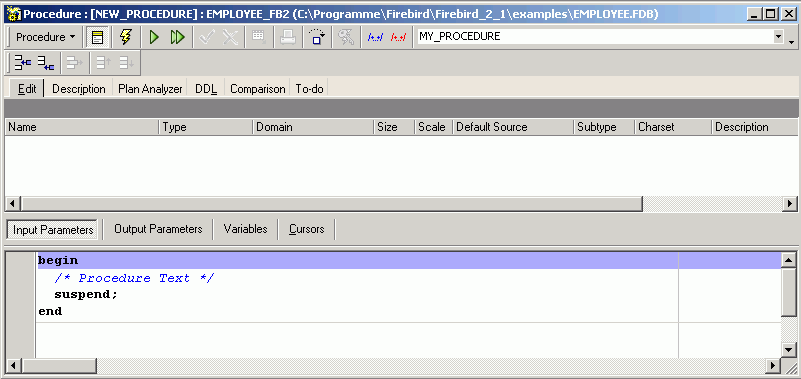Click the grayed move parameter up icon
This screenshot has height=379, width=801.
coord(104,63)
